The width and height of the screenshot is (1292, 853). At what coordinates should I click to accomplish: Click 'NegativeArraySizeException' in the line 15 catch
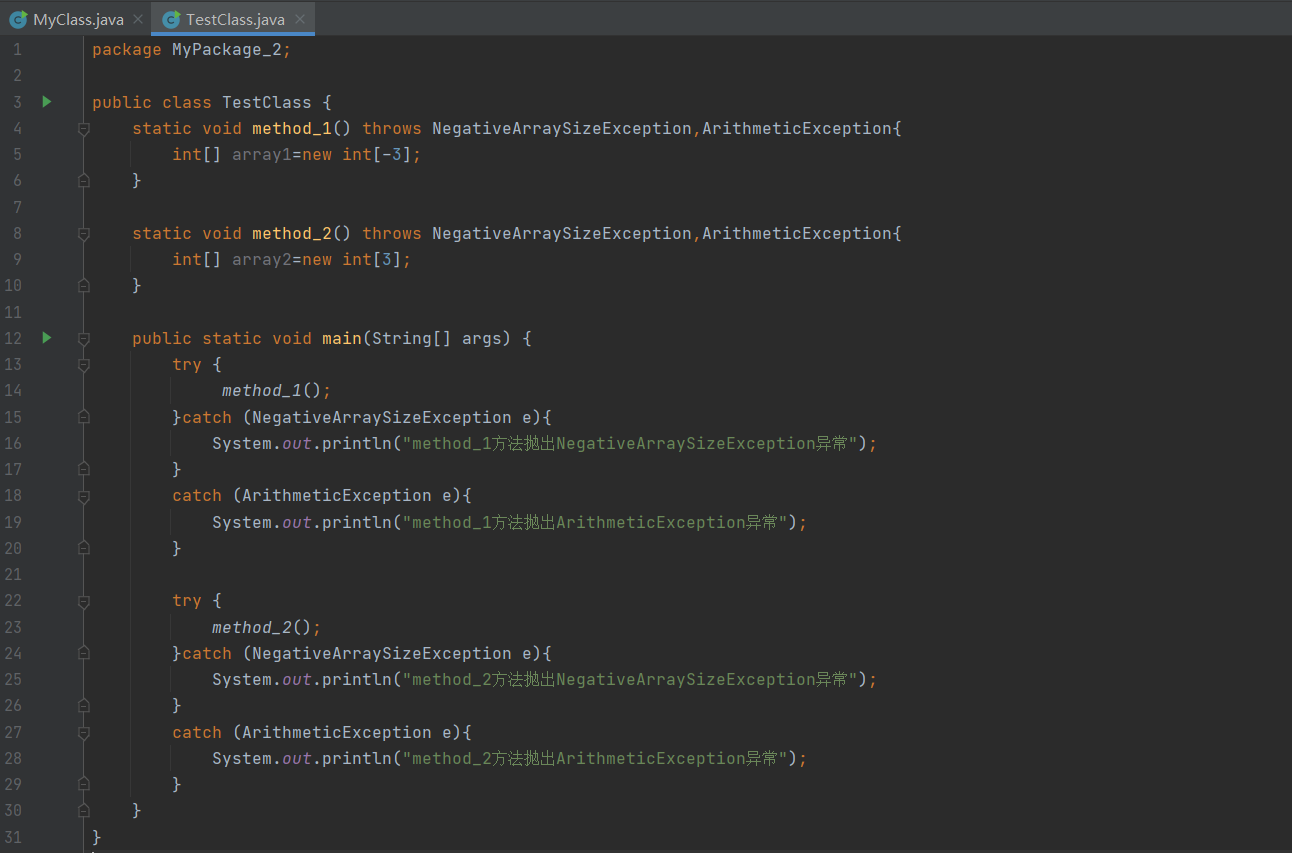[382, 417]
